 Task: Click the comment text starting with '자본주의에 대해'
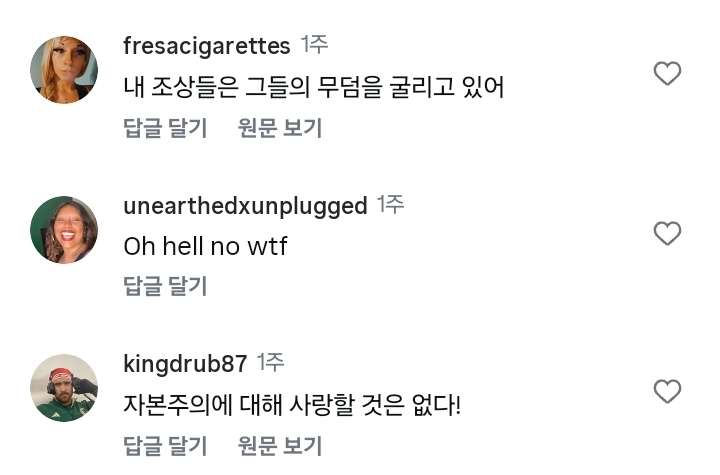tap(292, 405)
